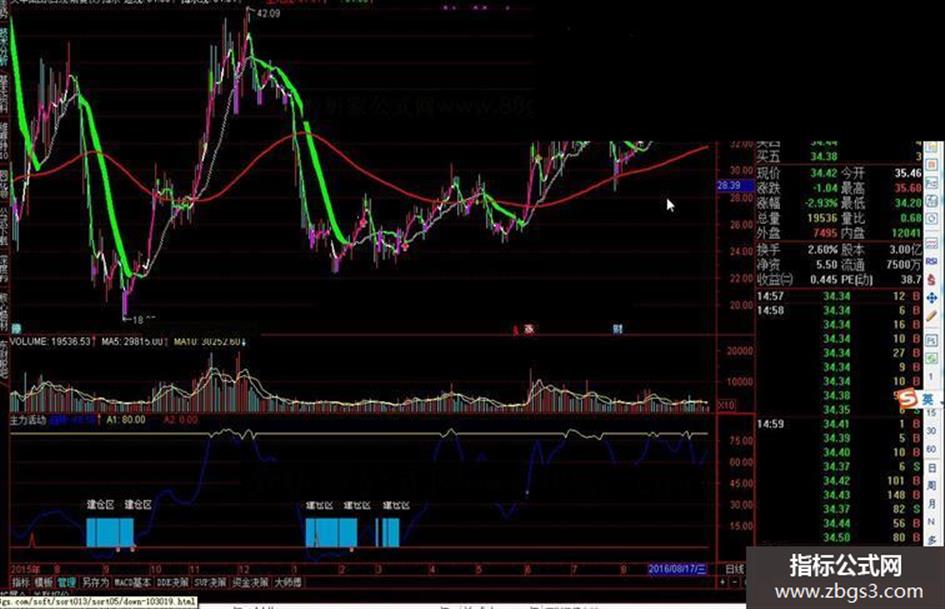Click the tick row with volume 148
Screen dimensions: 945x609
click(839, 495)
